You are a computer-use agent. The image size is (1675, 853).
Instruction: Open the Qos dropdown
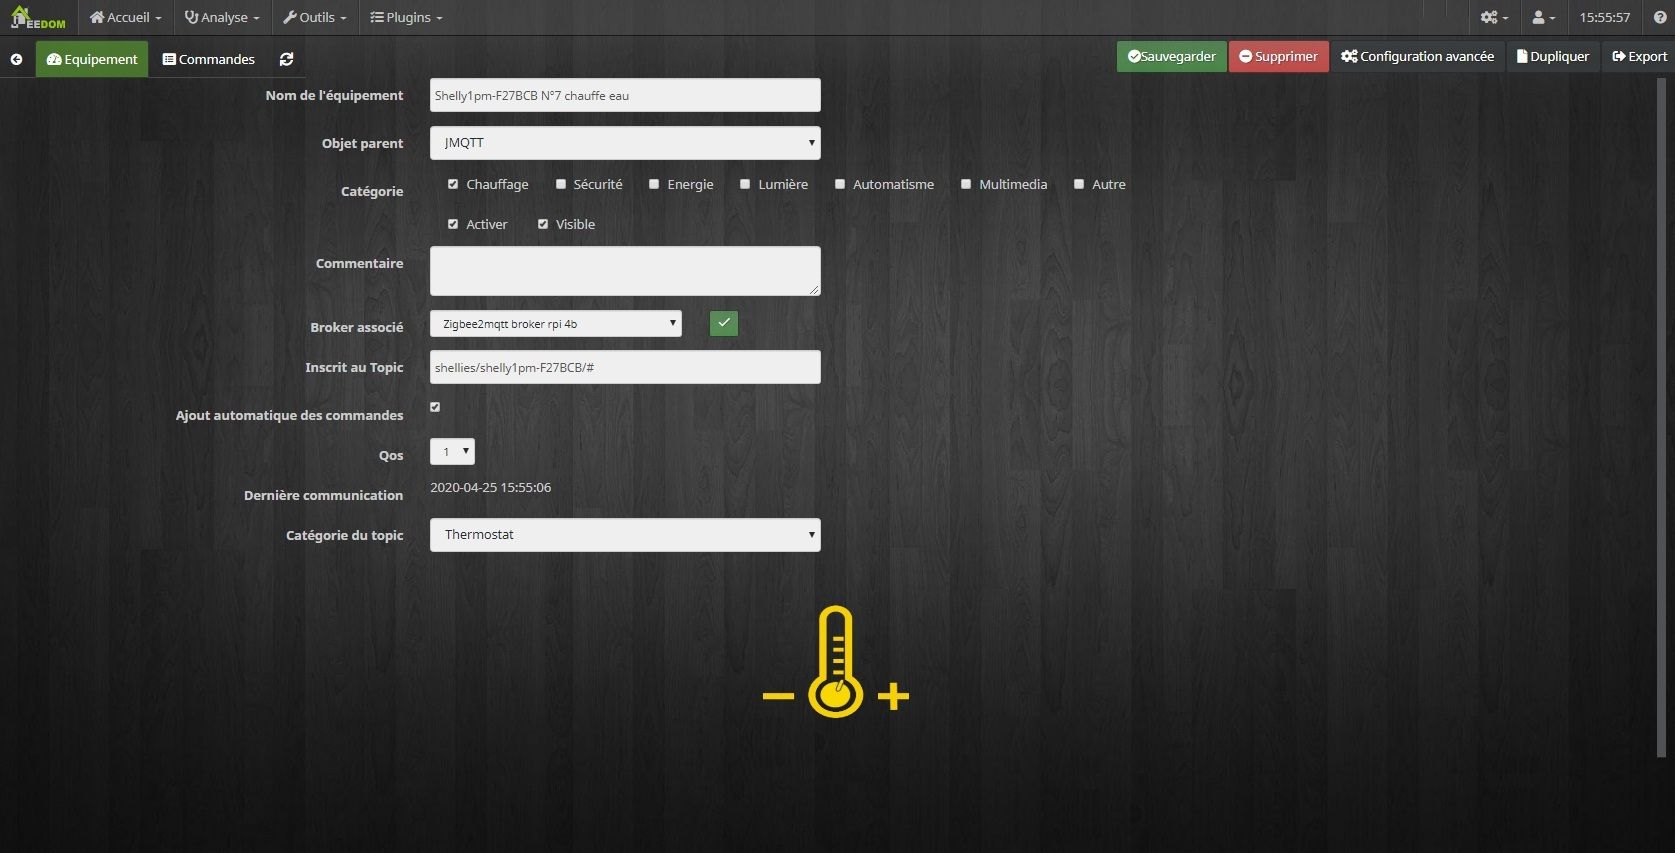point(452,451)
